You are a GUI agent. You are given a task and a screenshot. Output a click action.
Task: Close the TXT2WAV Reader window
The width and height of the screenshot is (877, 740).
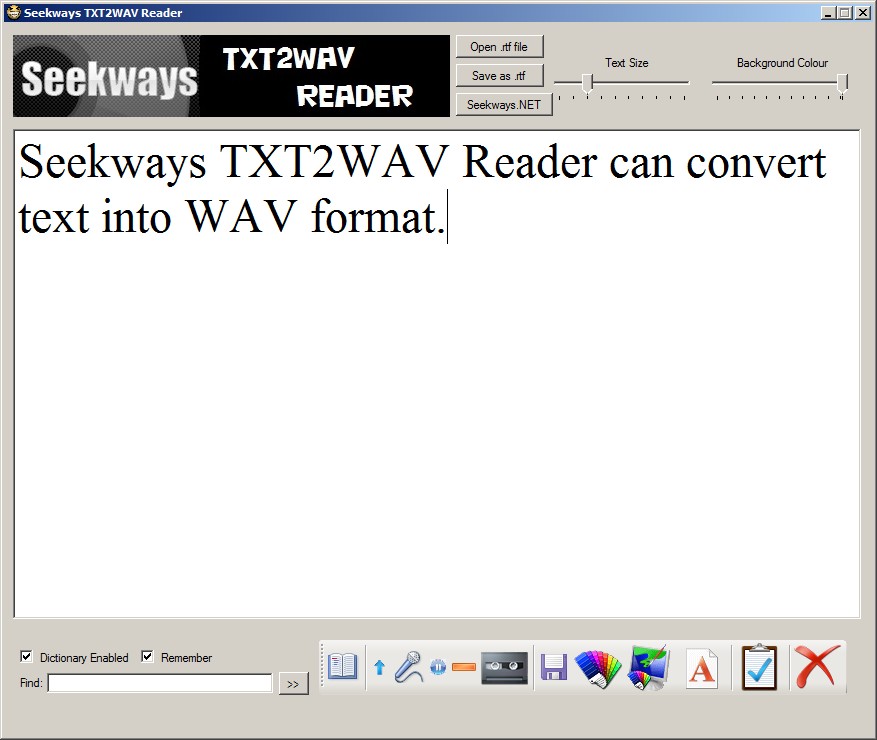coord(863,12)
